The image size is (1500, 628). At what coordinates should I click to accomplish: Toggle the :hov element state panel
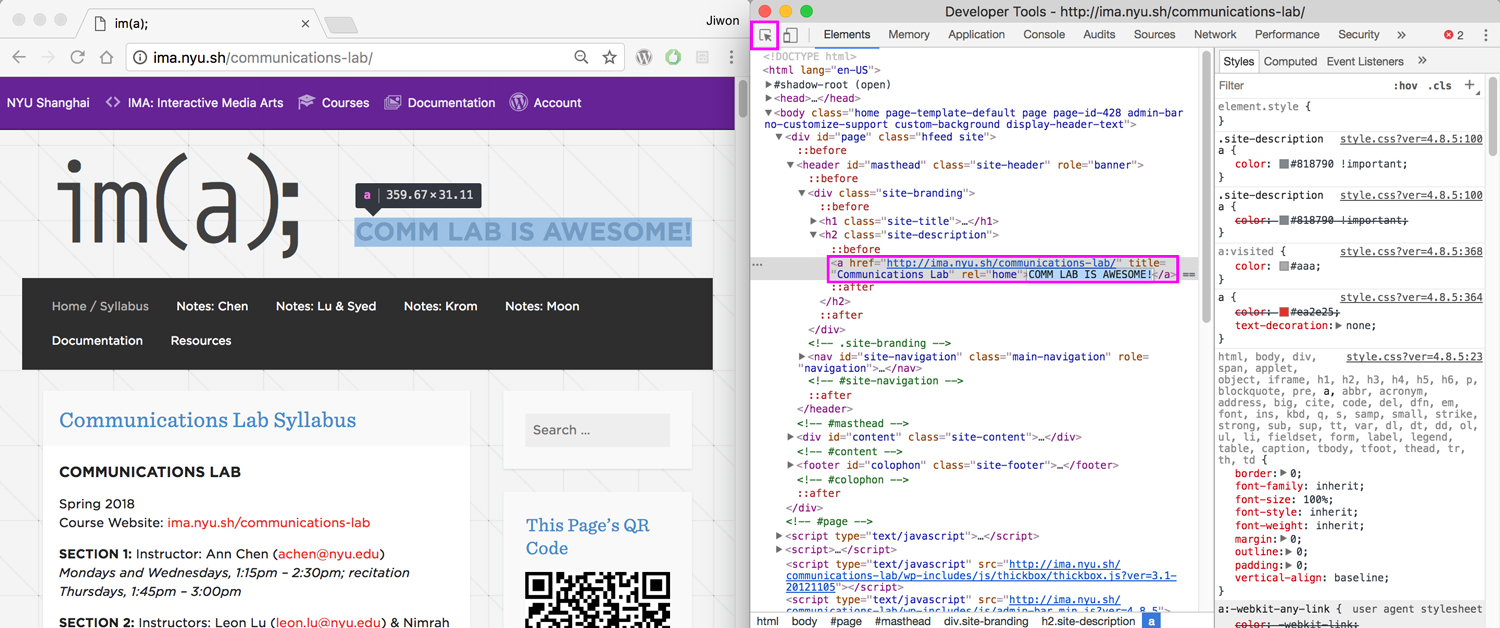[x=1405, y=86]
